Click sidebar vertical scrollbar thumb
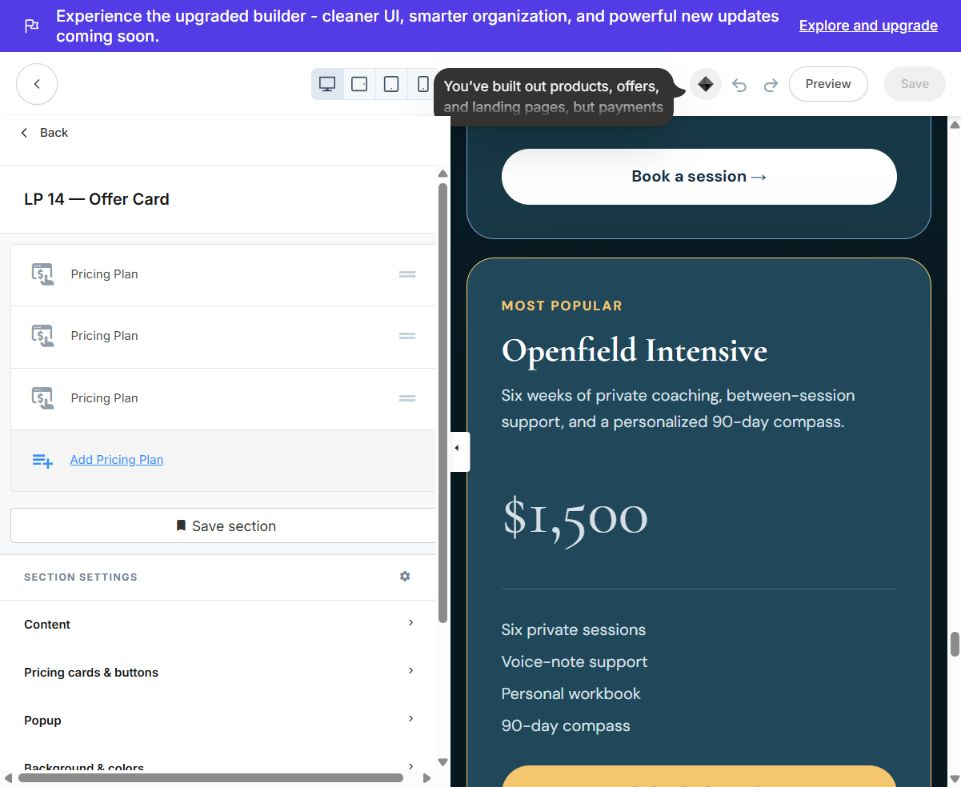Image resolution: width=961 pixels, height=787 pixels. coord(443,402)
